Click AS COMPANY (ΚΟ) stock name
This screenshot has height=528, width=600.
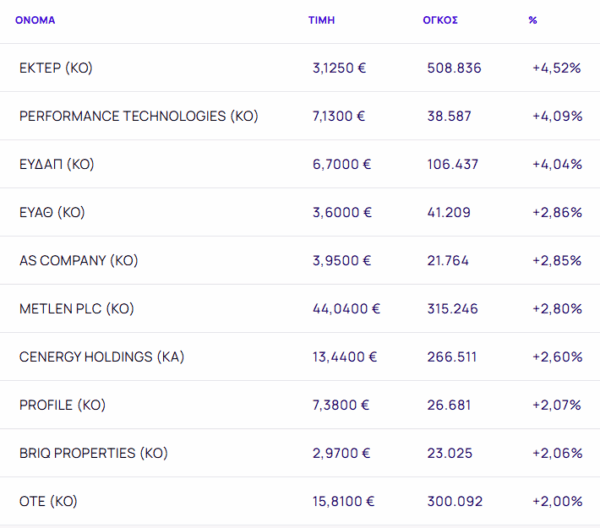click(78, 260)
